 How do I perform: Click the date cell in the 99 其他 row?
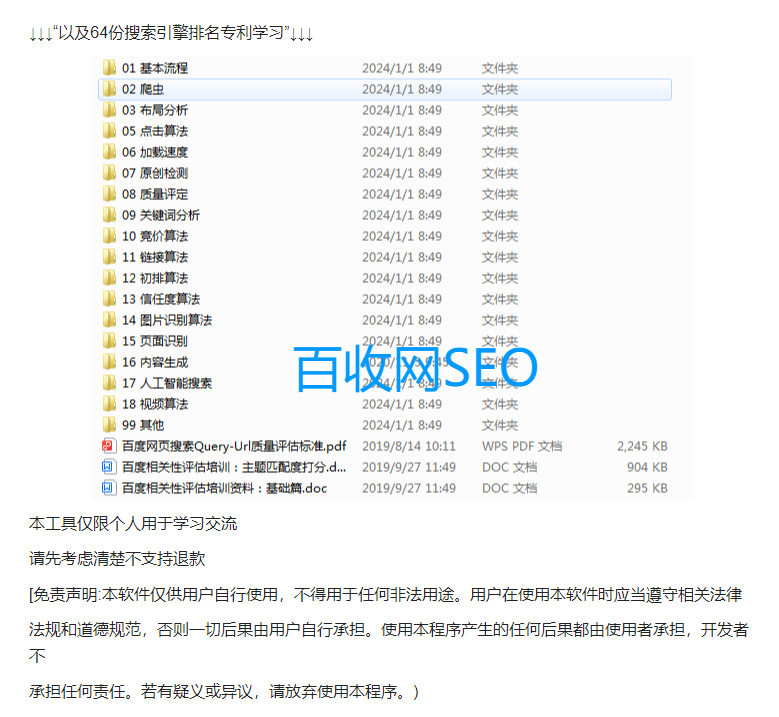click(x=402, y=425)
